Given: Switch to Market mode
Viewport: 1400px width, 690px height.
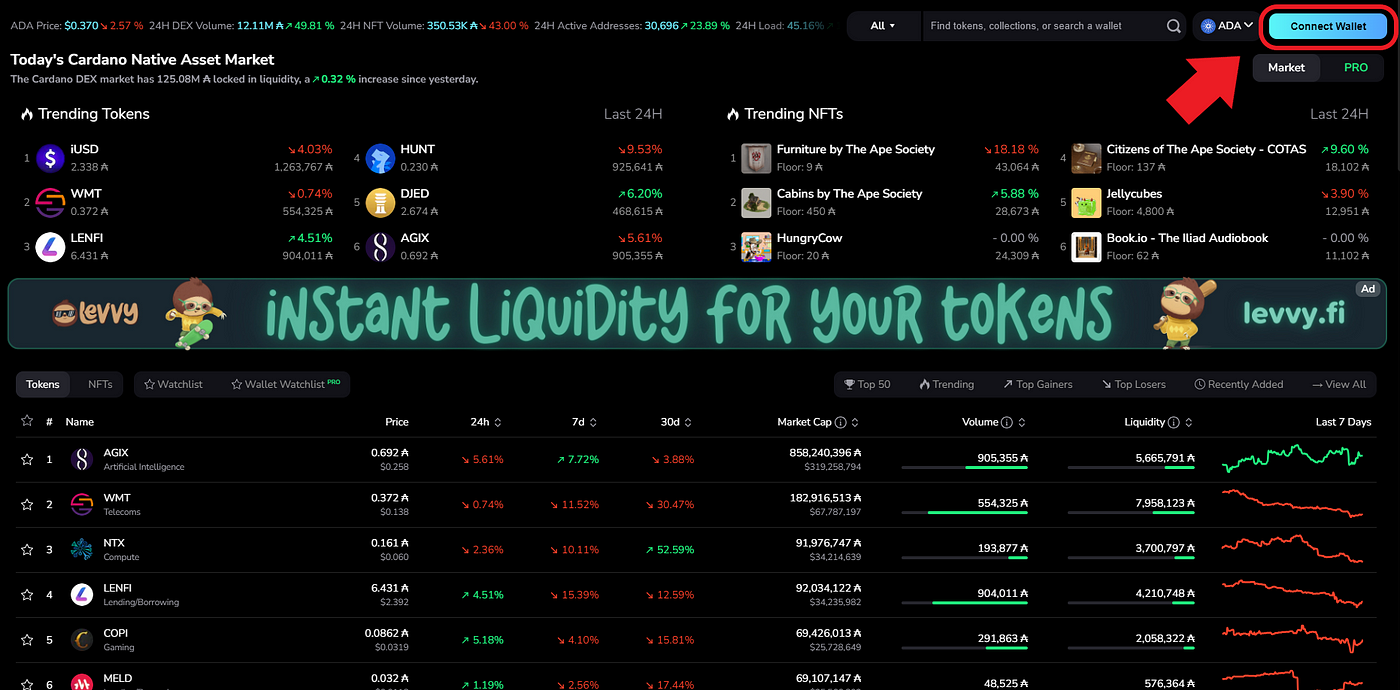Looking at the screenshot, I should pos(1286,68).
